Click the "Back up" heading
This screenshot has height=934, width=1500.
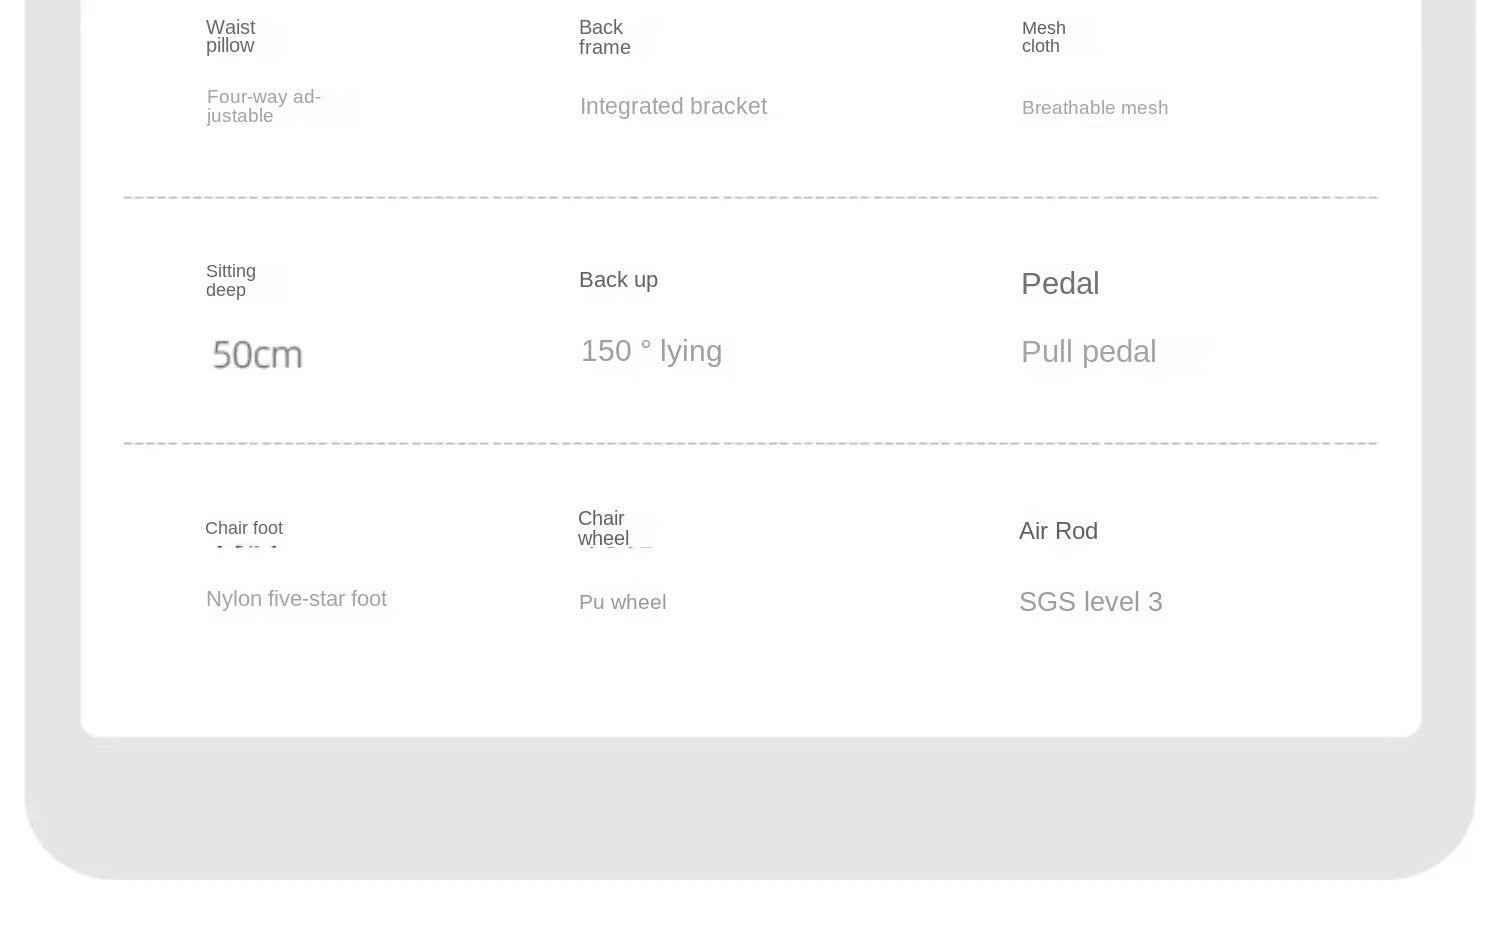tap(618, 280)
